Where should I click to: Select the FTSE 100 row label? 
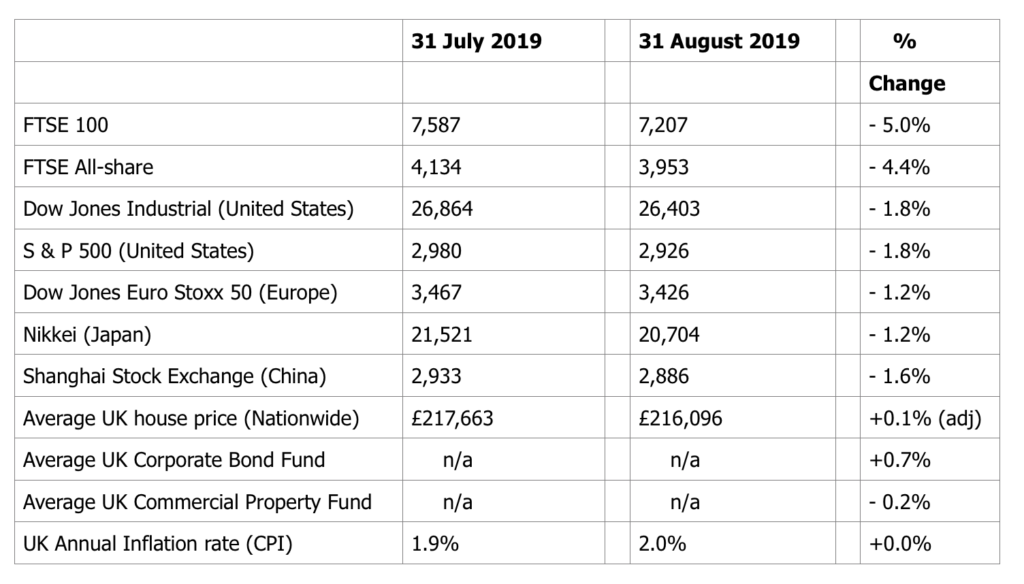tap(65, 125)
